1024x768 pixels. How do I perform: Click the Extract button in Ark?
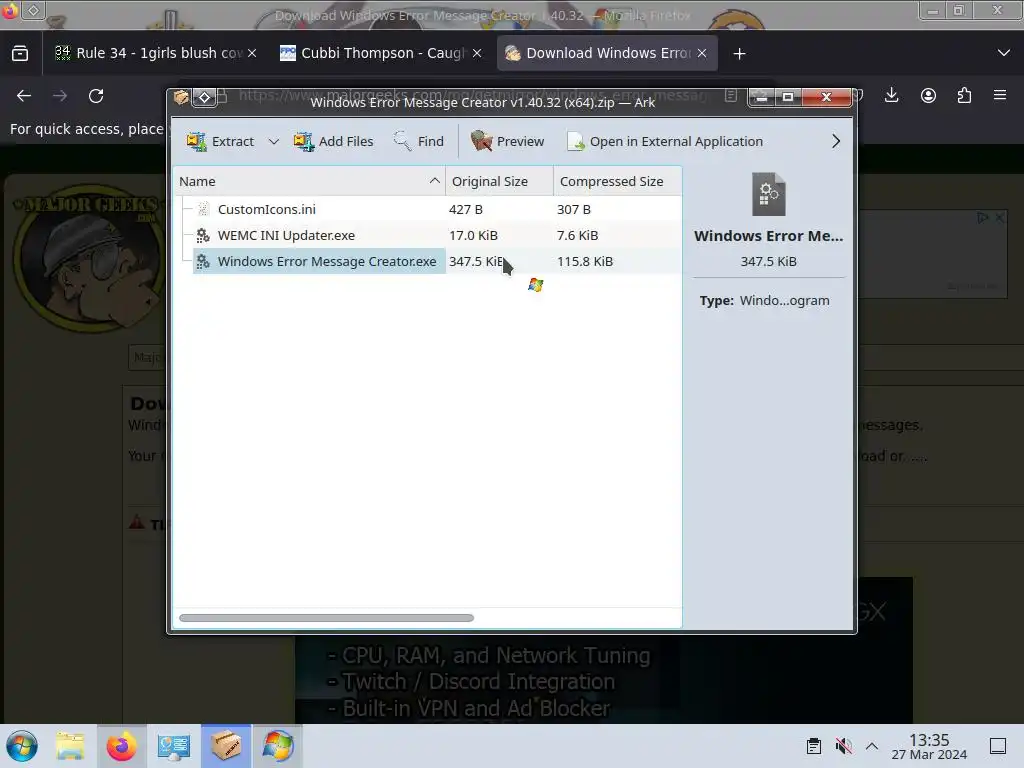pos(220,141)
